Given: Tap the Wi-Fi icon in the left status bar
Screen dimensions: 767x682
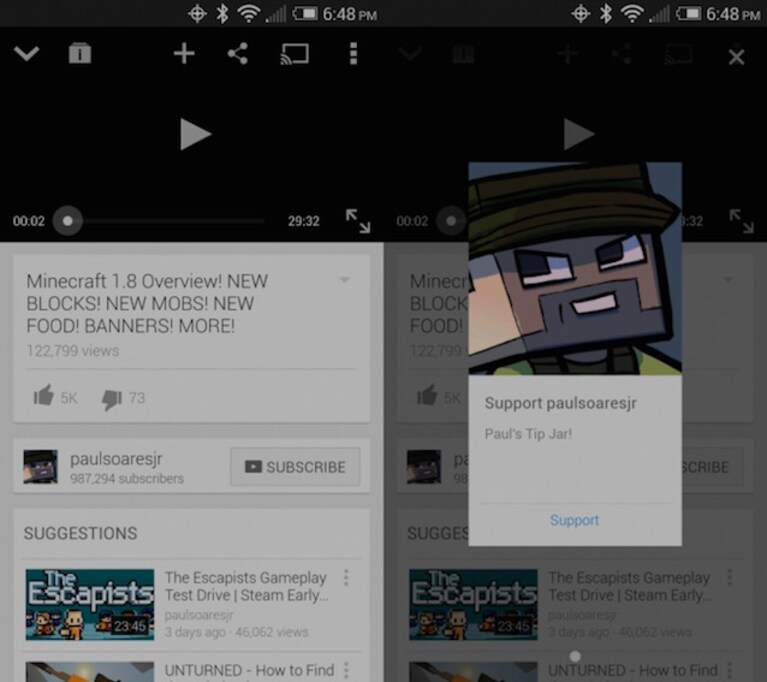Looking at the screenshot, I should (x=249, y=14).
